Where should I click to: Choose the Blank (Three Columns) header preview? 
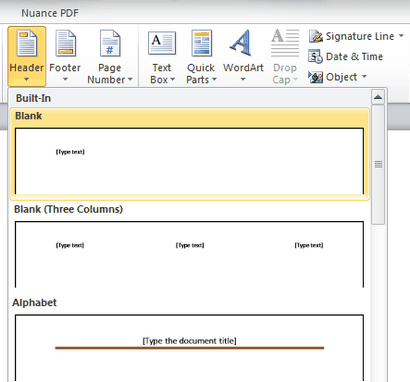click(189, 254)
